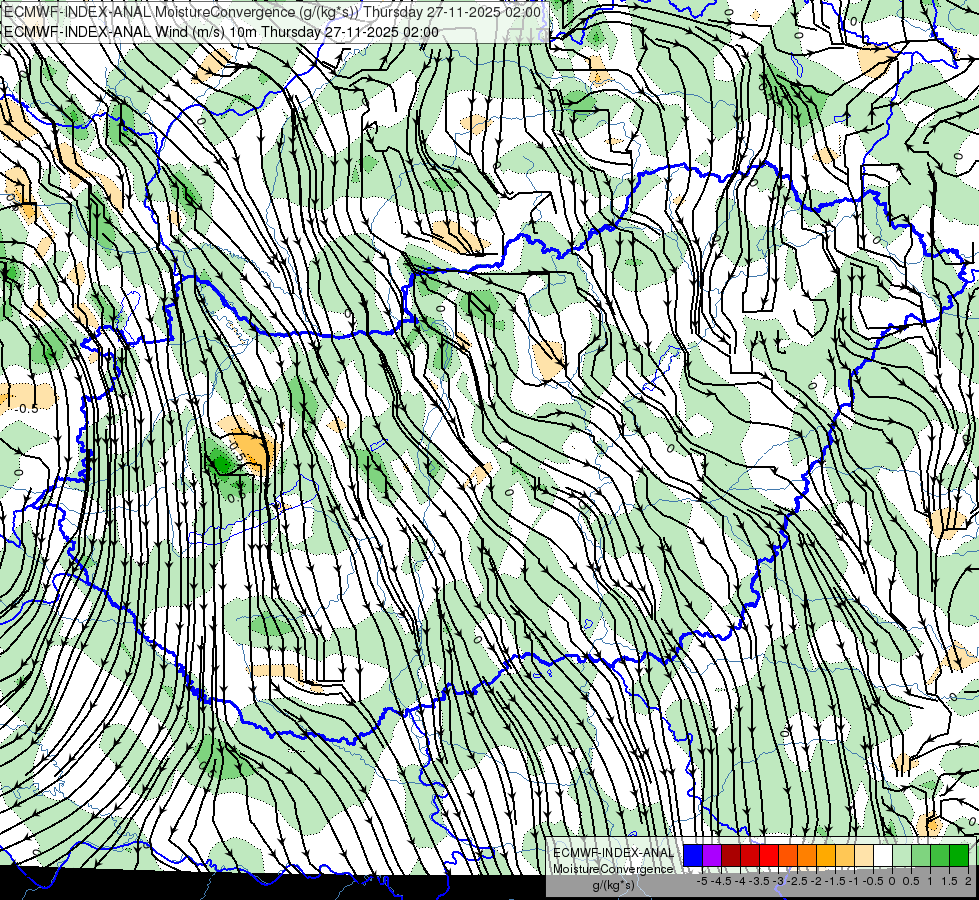Click the MoistureConvergence title line at top
The width and height of the screenshot is (979, 900).
coord(272,12)
